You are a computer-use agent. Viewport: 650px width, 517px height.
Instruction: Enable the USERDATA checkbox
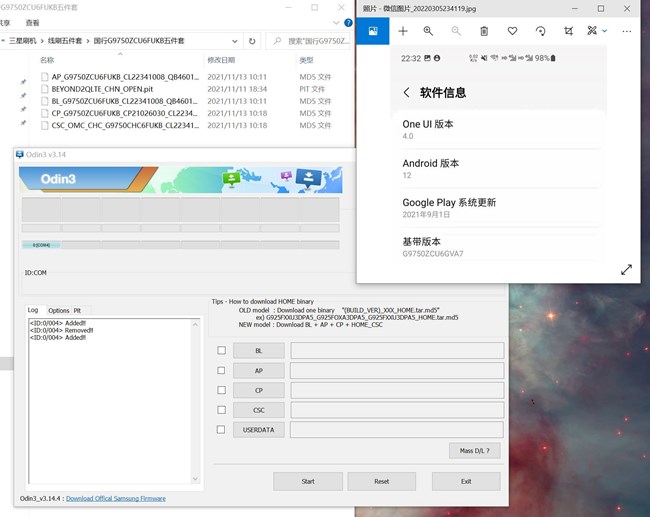221,430
